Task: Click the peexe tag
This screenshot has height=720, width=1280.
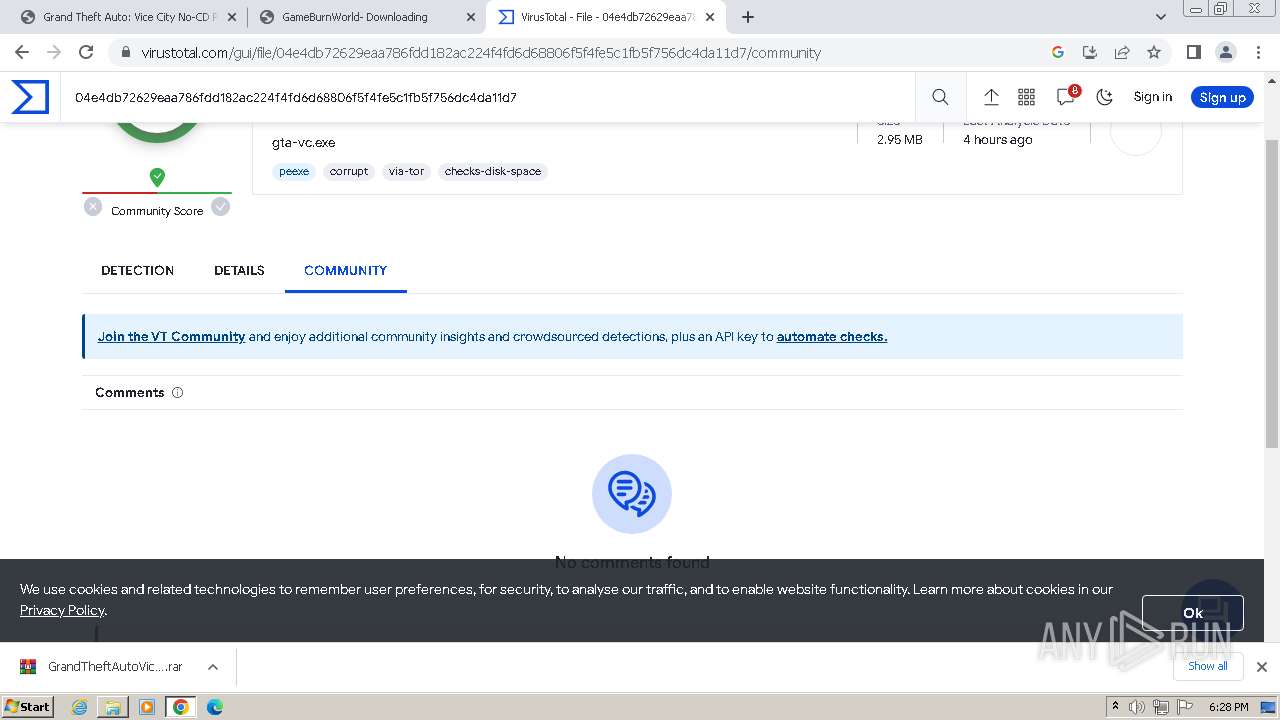Action: click(294, 171)
